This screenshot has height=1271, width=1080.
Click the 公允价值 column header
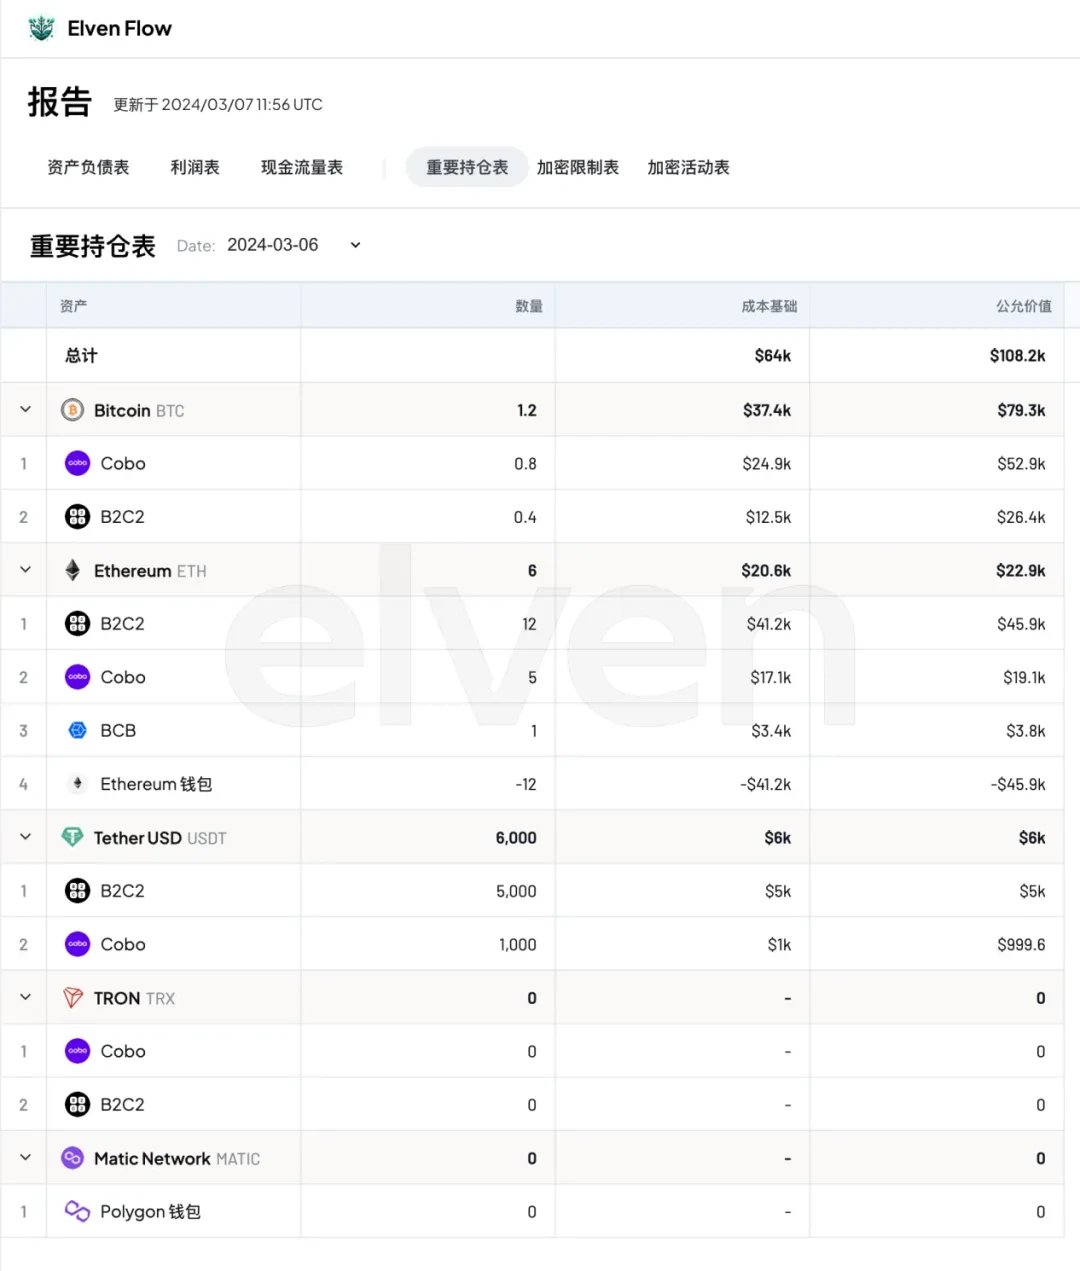point(1023,306)
